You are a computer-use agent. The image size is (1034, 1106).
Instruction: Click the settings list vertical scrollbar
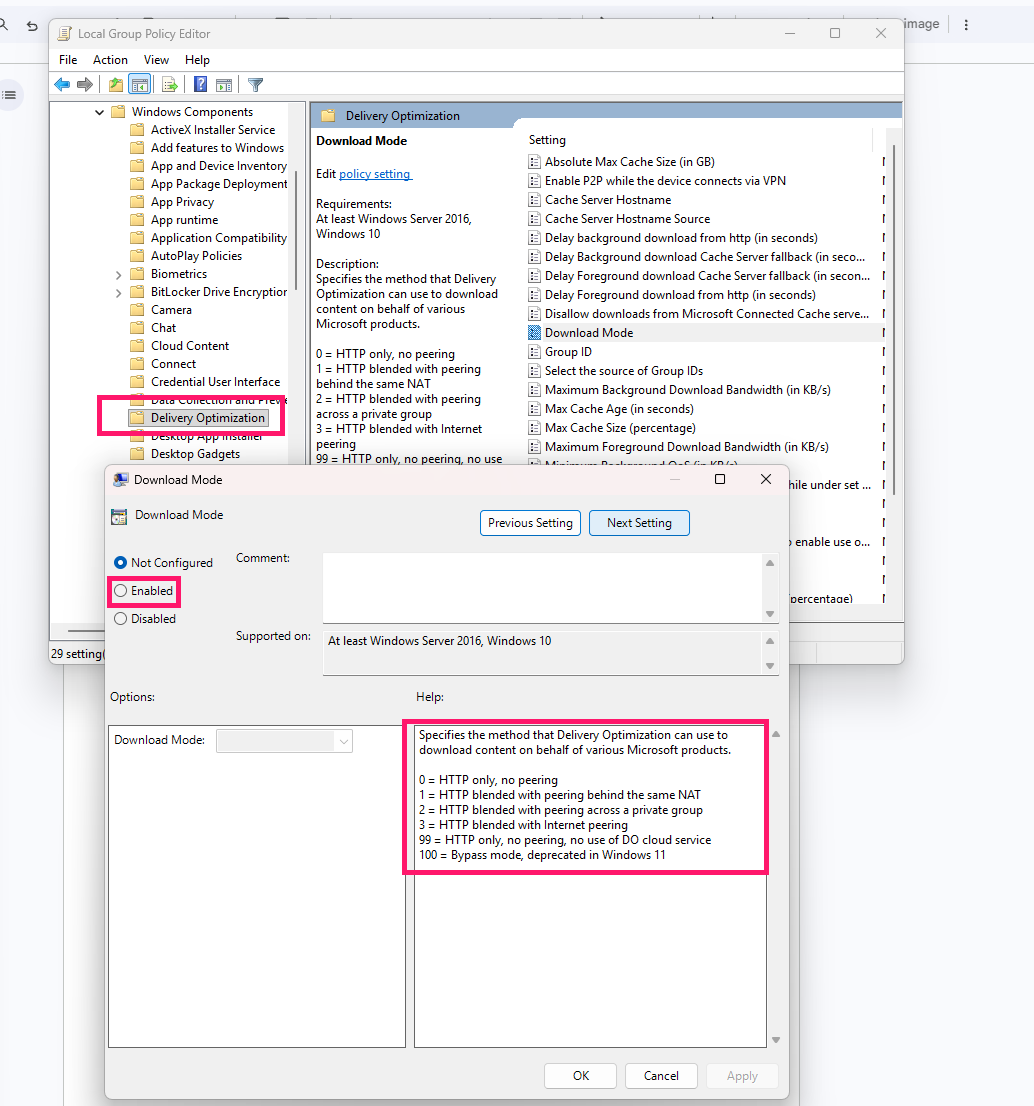[894, 319]
